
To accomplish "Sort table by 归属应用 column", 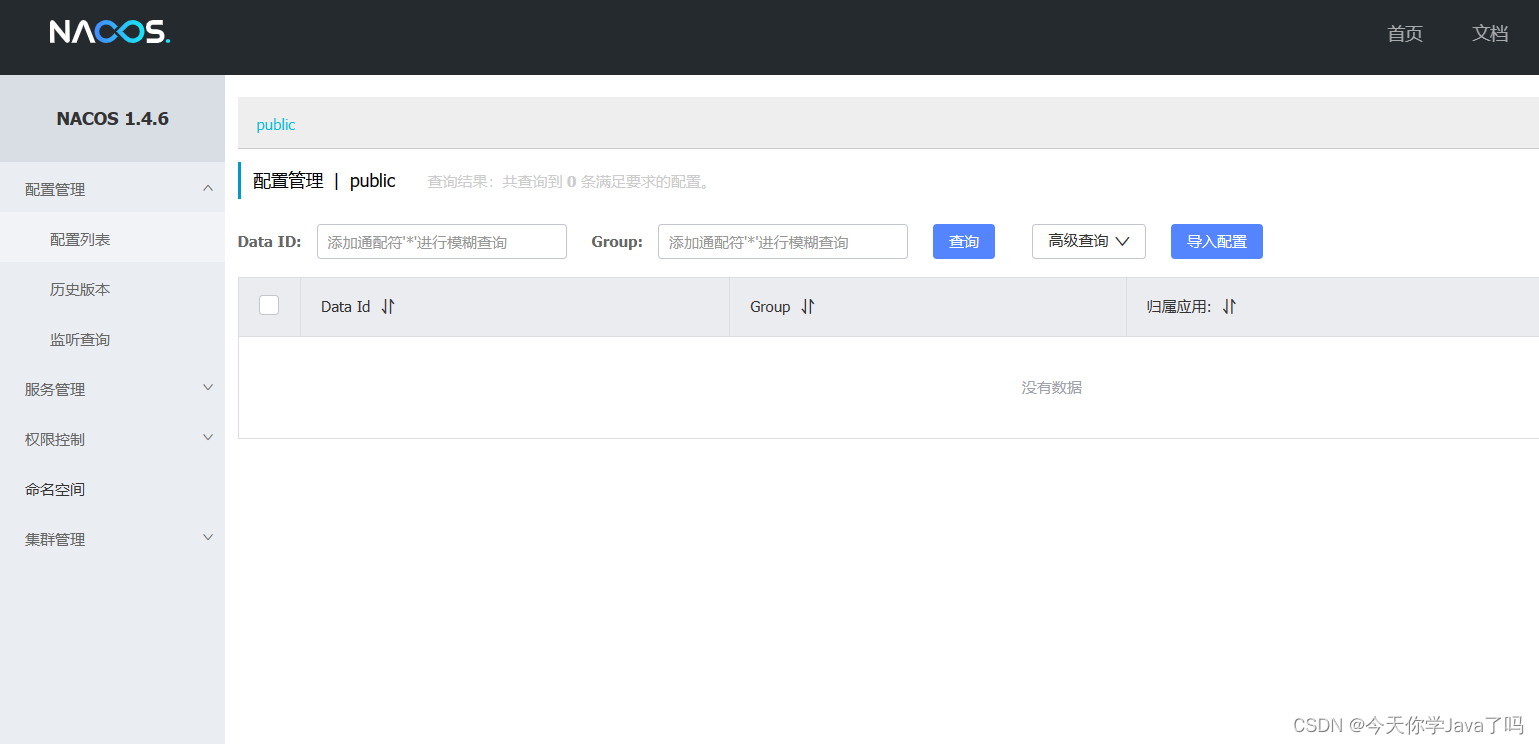I will [1229, 307].
